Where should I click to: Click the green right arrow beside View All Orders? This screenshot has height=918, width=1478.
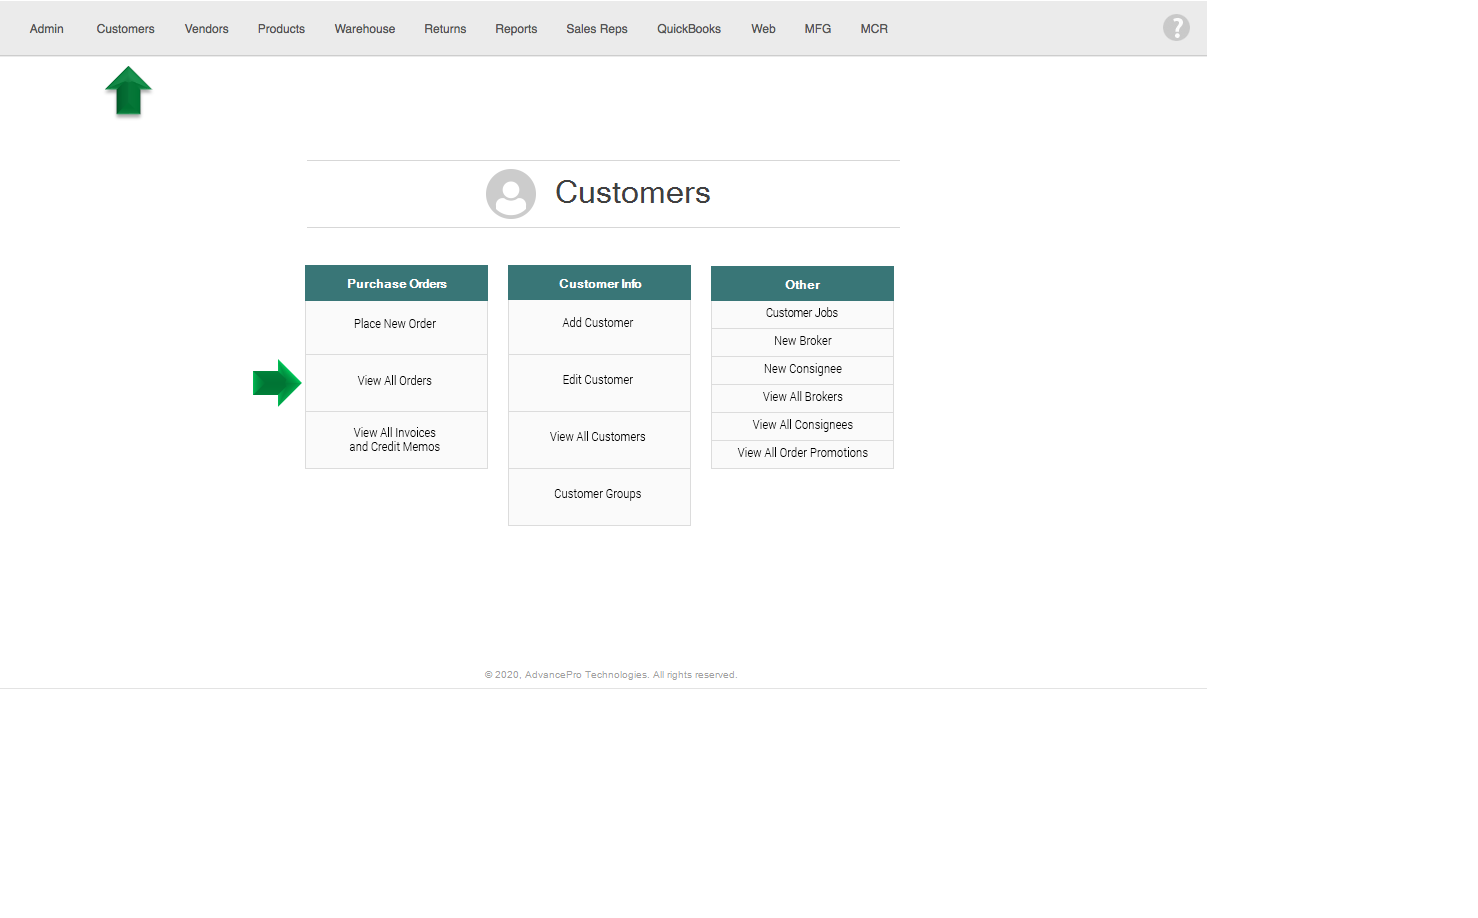click(x=276, y=383)
